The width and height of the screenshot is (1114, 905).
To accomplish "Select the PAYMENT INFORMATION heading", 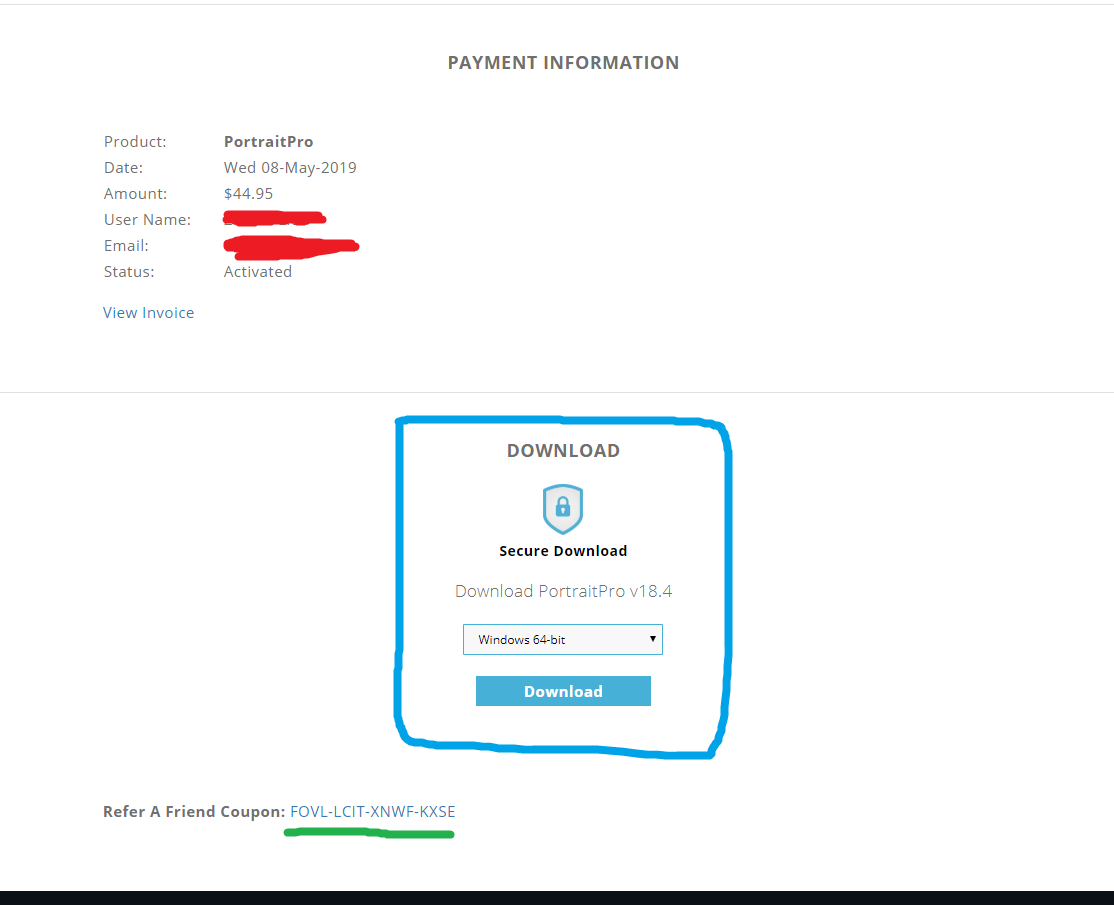I will pyautogui.click(x=563, y=63).
